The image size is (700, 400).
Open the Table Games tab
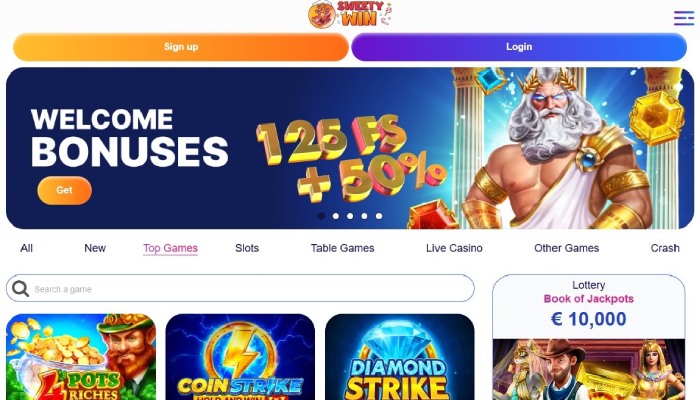(342, 248)
